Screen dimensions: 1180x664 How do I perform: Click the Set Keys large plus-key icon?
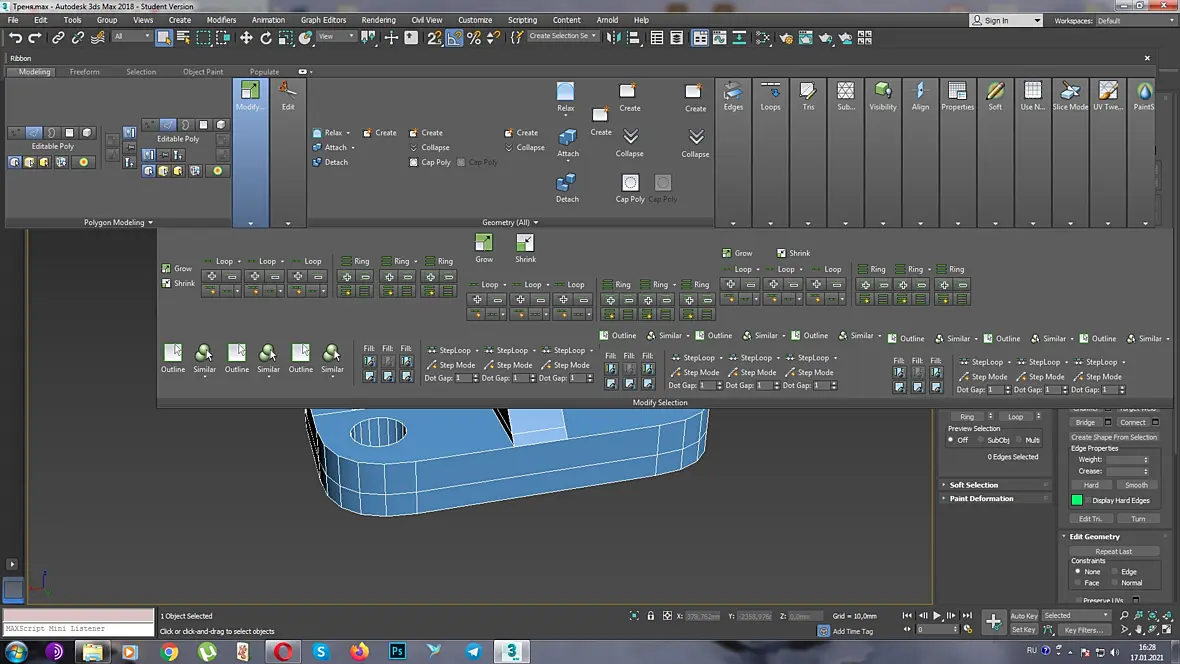pyautogui.click(x=993, y=622)
